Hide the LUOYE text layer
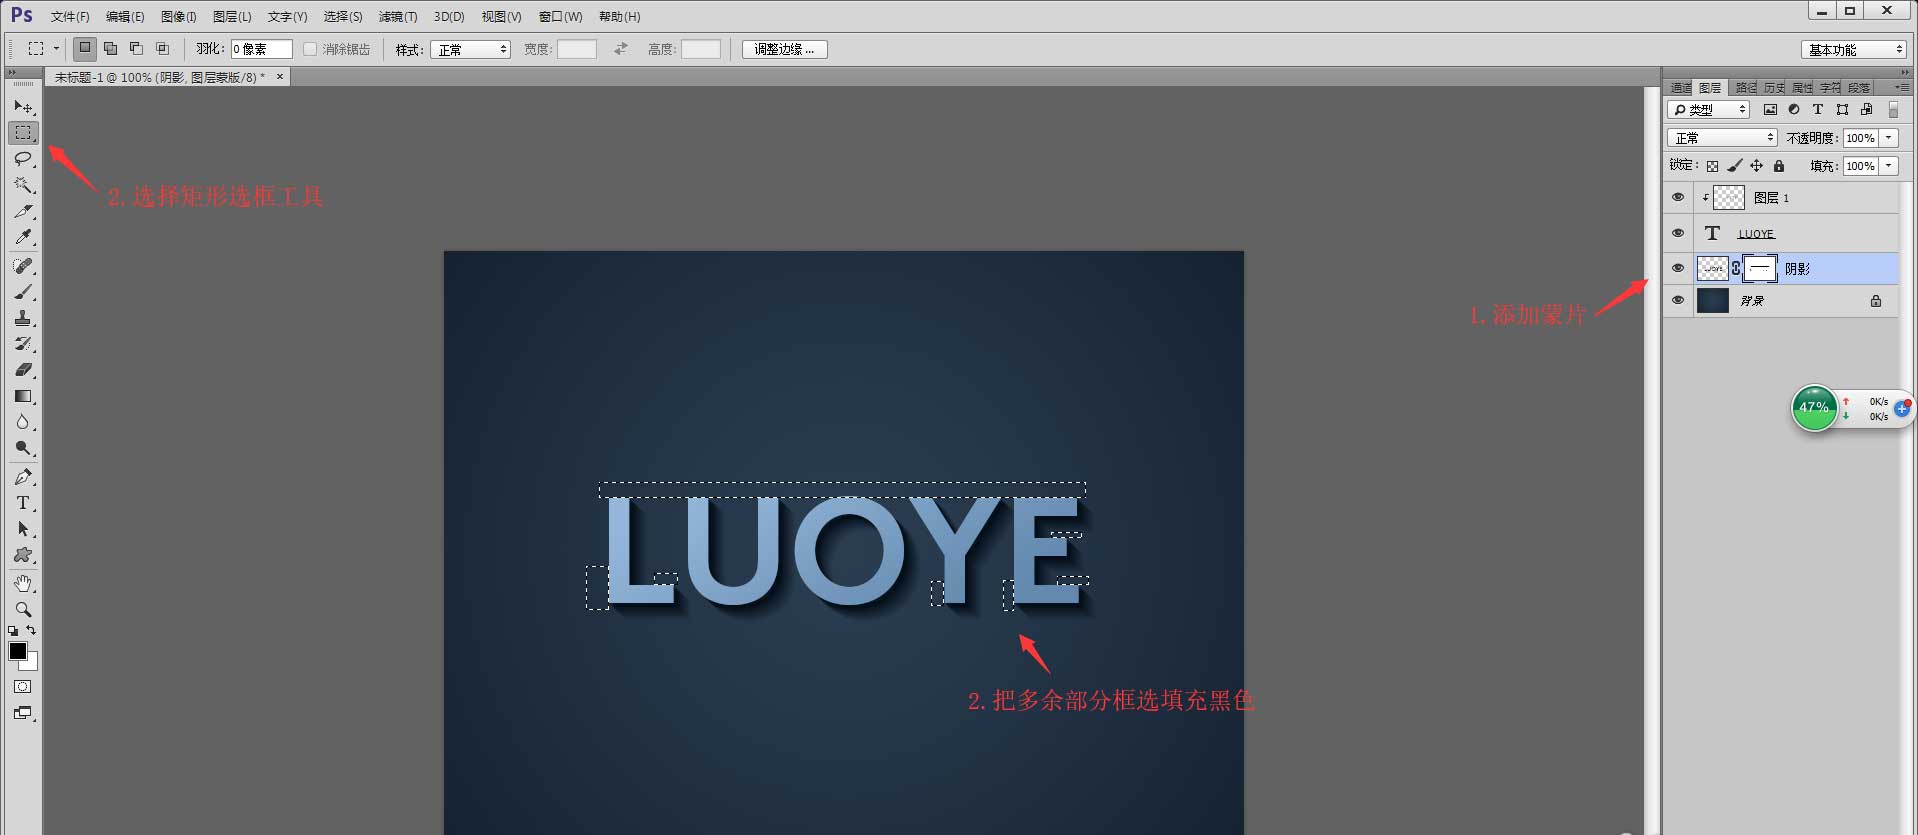The height and width of the screenshot is (835, 1918). 1678,233
